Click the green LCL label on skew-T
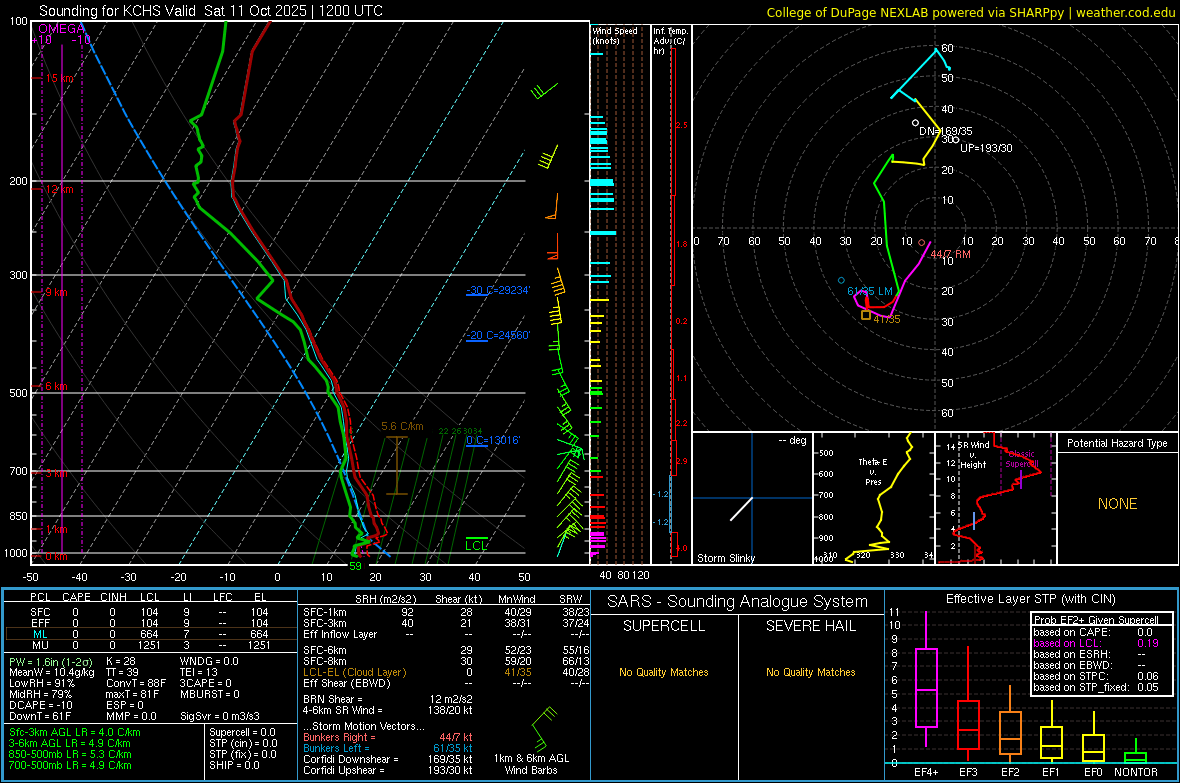This screenshot has width=1180, height=783. click(476, 545)
